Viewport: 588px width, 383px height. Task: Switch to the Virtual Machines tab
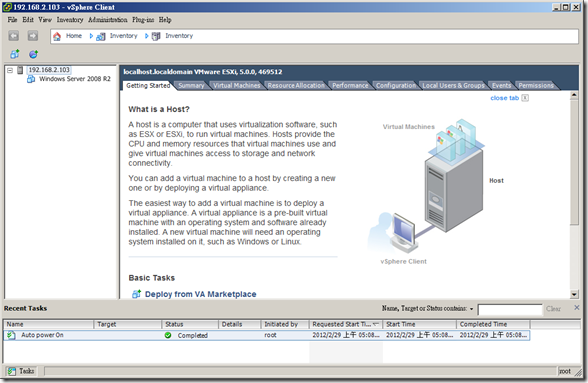[x=237, y=86]
